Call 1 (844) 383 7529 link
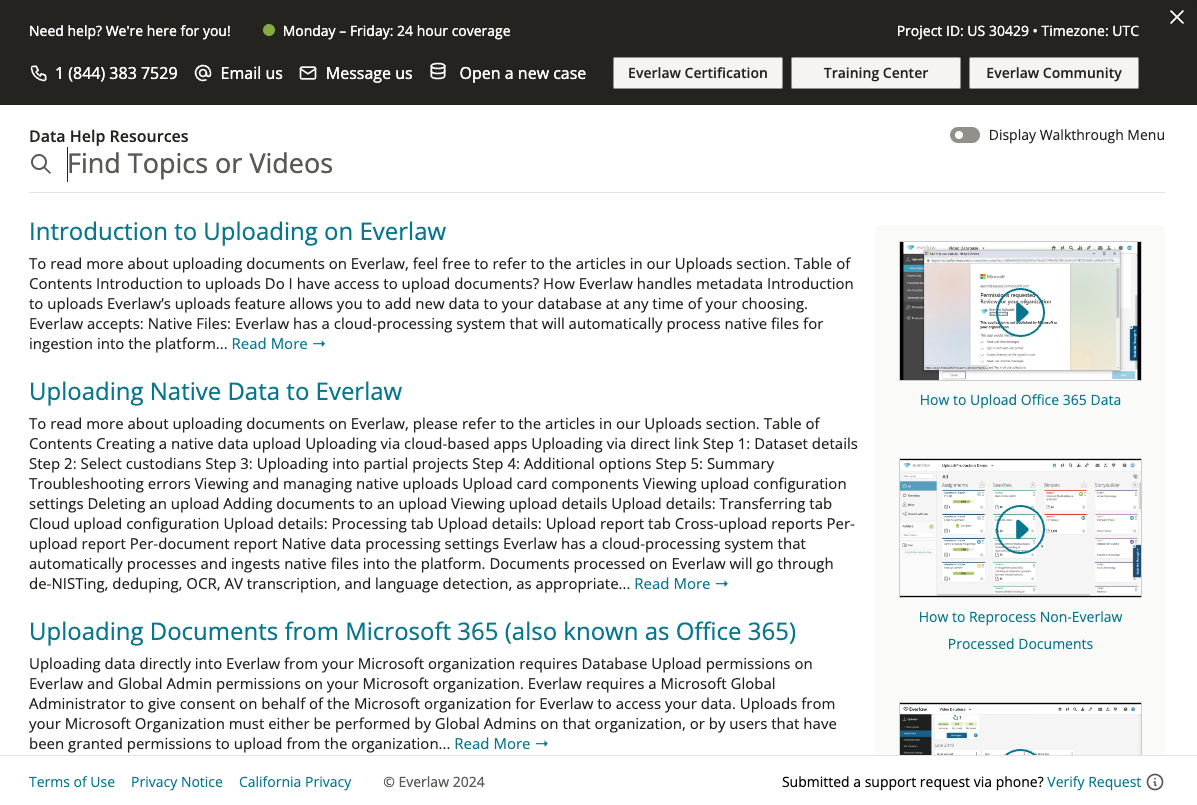 coord(116,73)
